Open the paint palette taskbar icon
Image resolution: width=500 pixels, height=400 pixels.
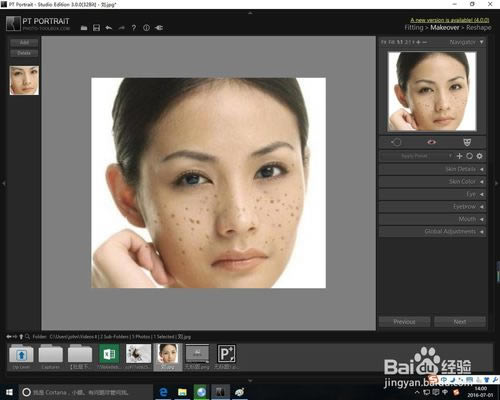coord(239,392)
